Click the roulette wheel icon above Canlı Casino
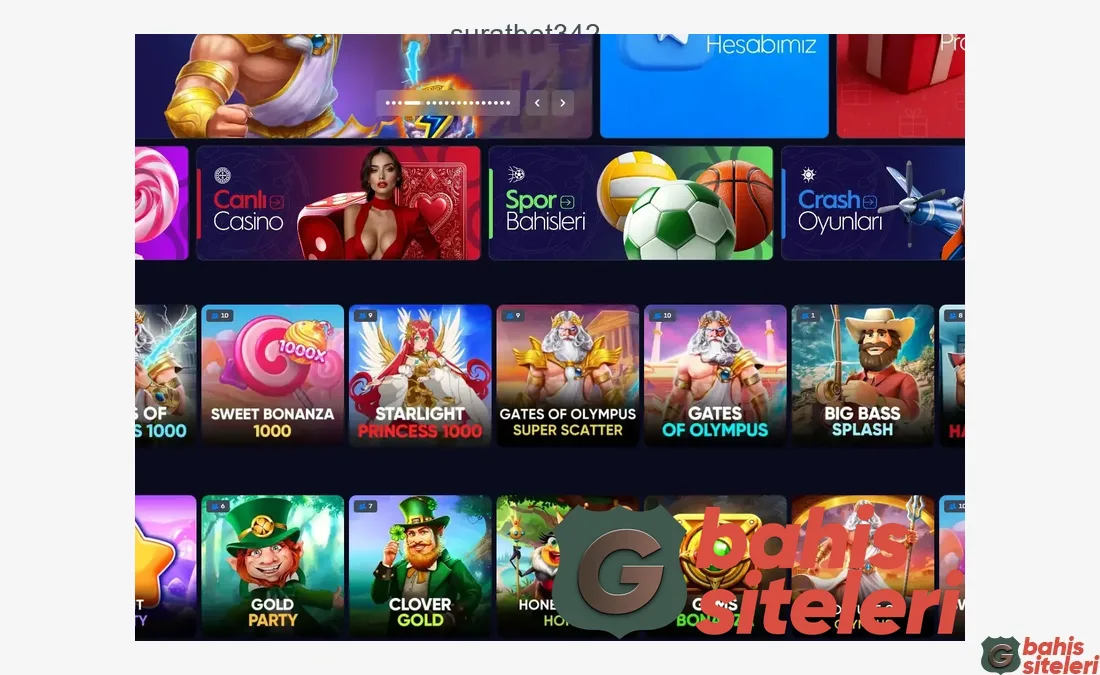1100x675 pixels. coord(222,175)
